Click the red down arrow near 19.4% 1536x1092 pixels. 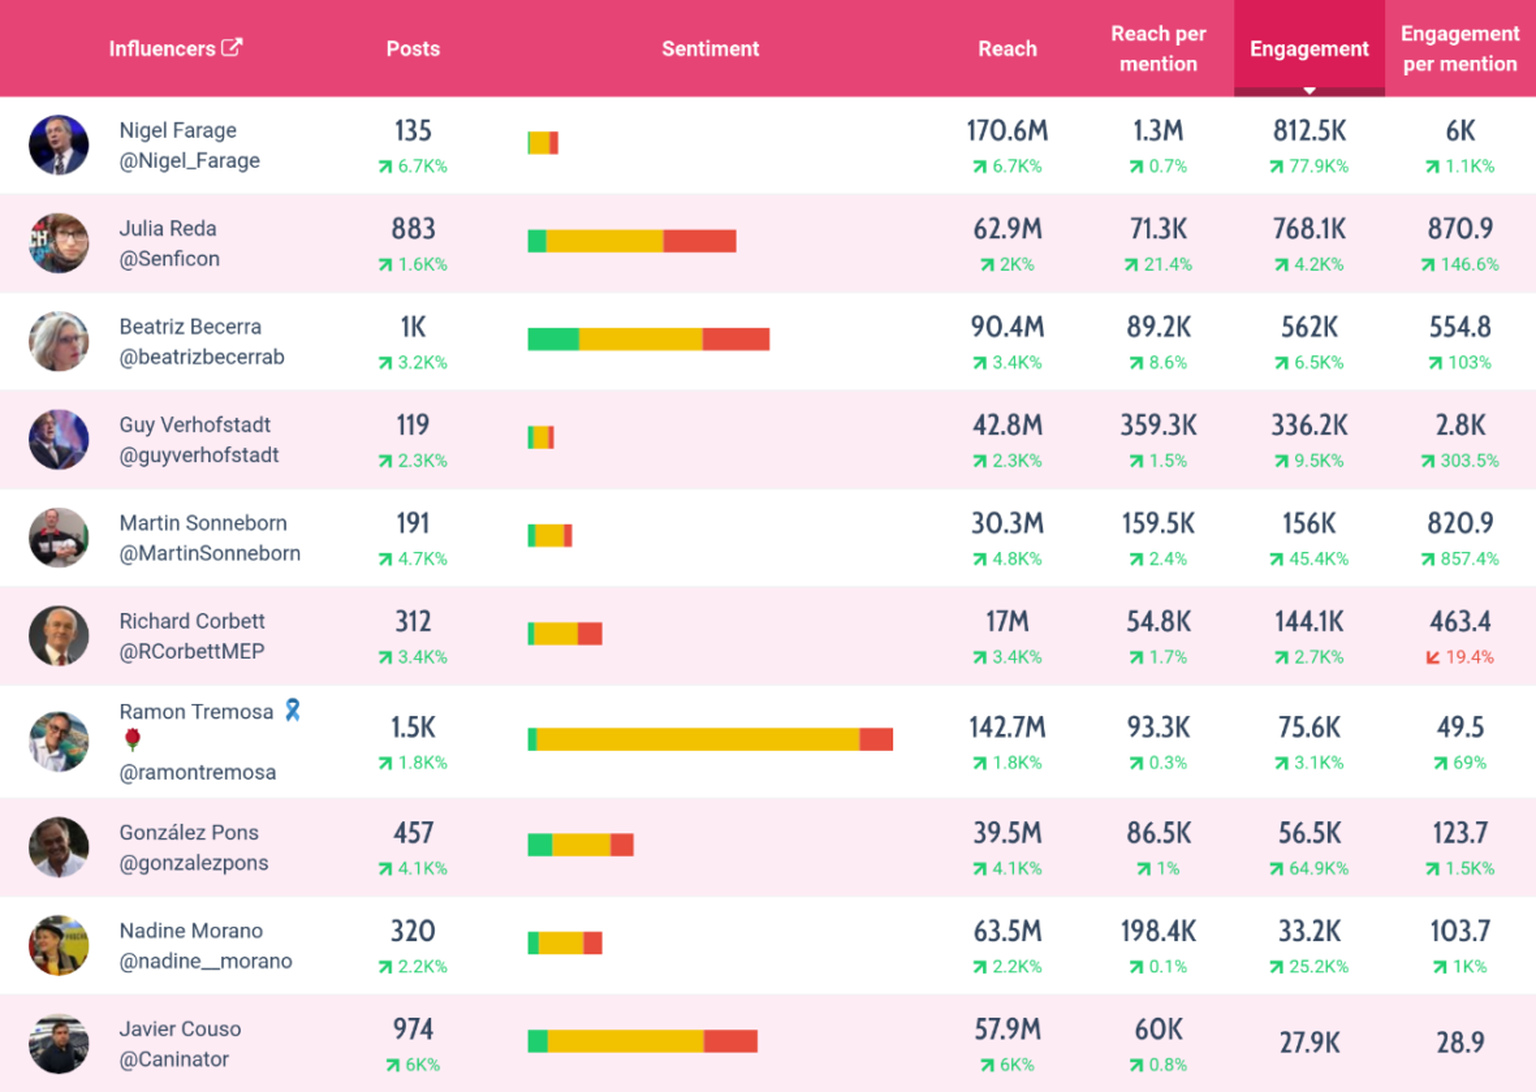coord(1433,657)
